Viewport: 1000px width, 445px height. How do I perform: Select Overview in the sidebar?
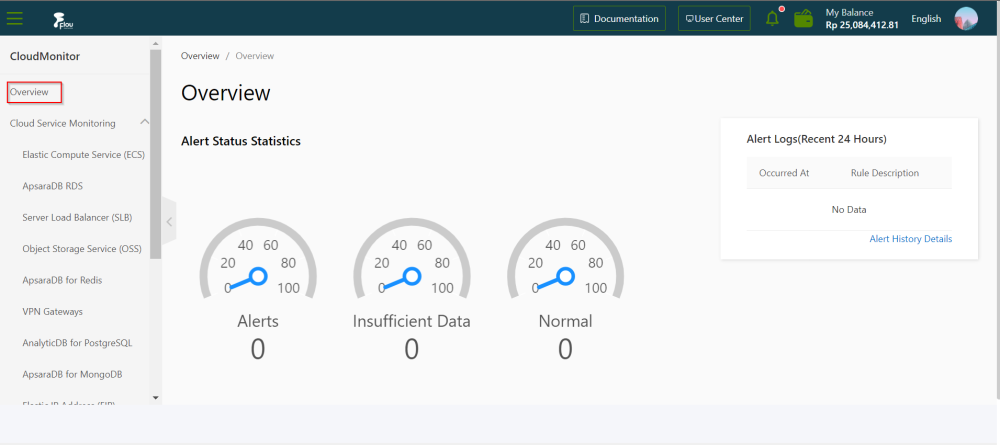click(29, 92)
